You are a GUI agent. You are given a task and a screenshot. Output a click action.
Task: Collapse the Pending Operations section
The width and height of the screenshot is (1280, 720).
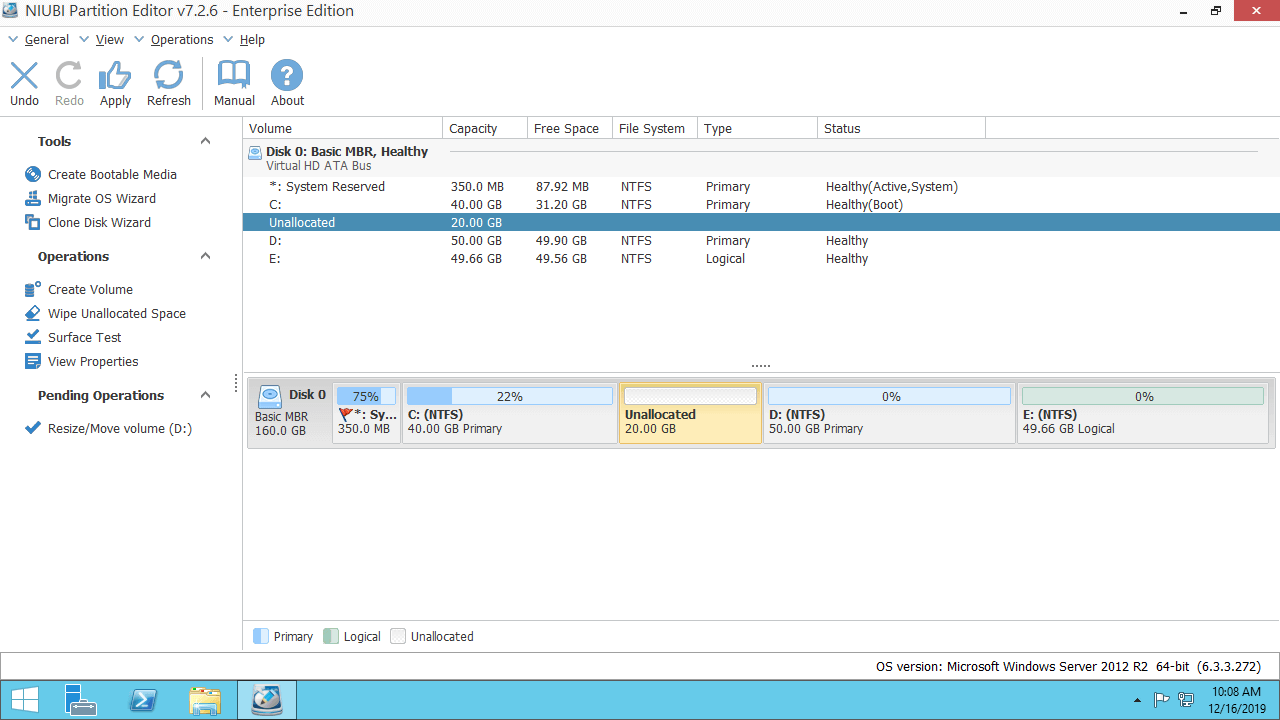(206, 395)
